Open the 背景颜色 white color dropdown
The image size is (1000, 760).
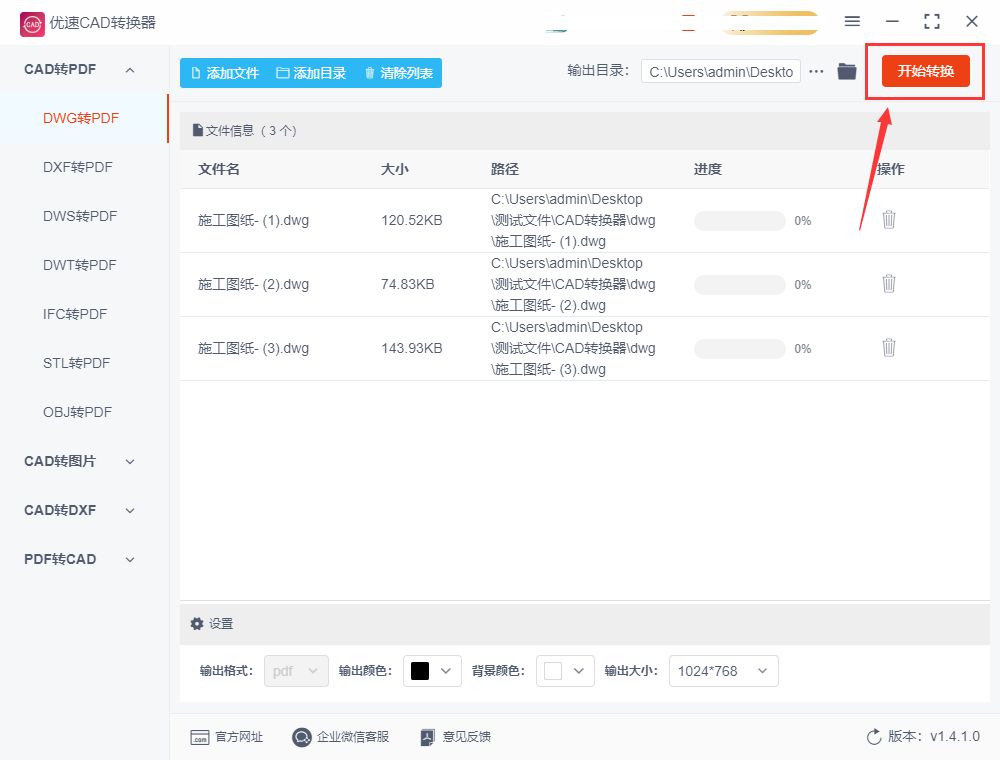click(x=565, y=671)
